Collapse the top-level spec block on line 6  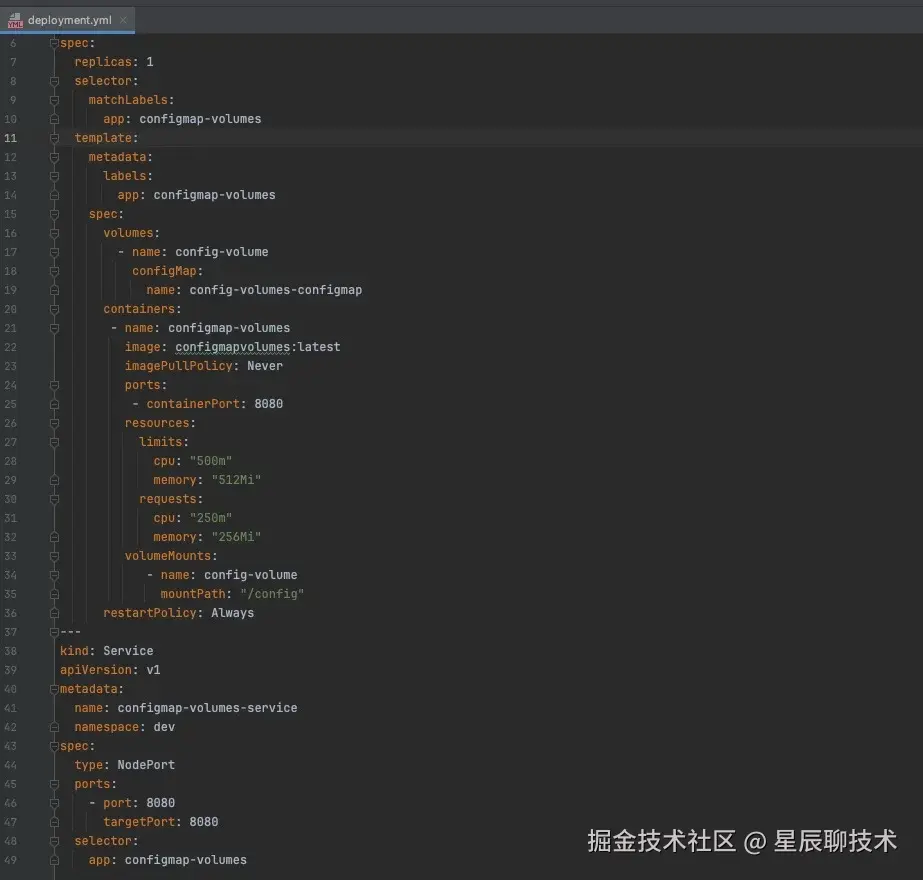[x=54, y=43]
